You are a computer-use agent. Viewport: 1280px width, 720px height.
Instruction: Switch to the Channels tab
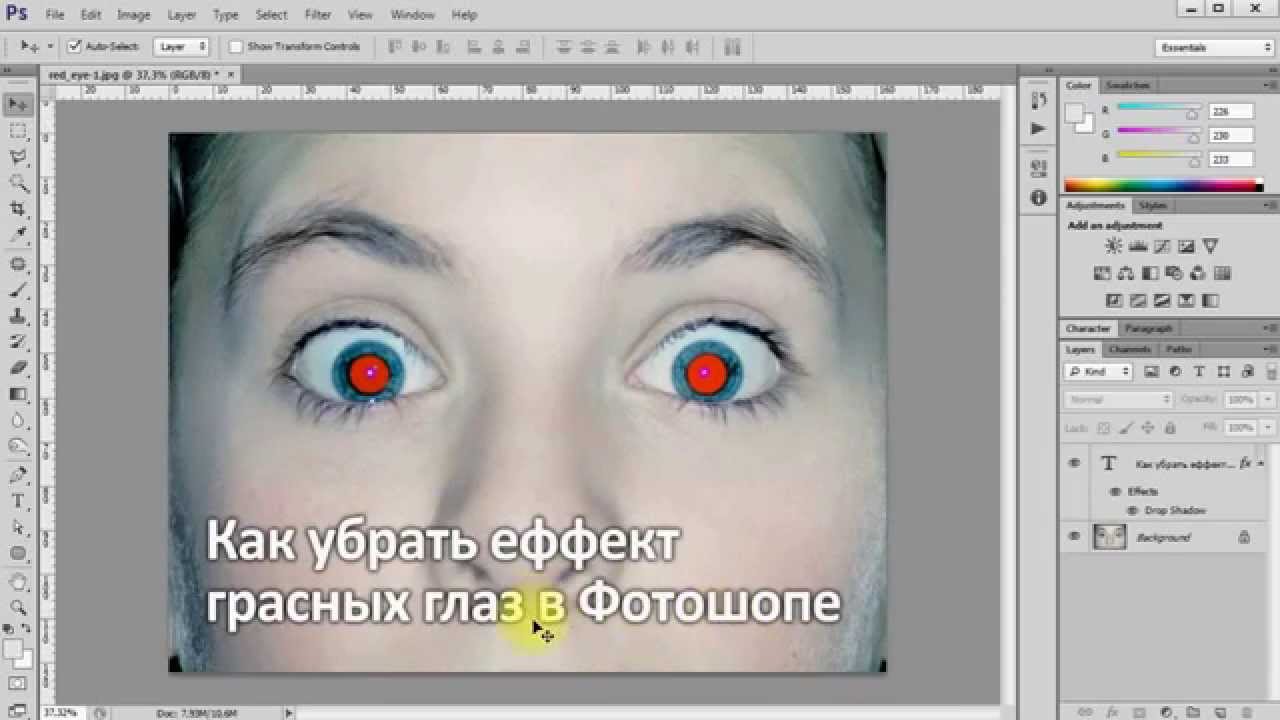click(1130, 349)
